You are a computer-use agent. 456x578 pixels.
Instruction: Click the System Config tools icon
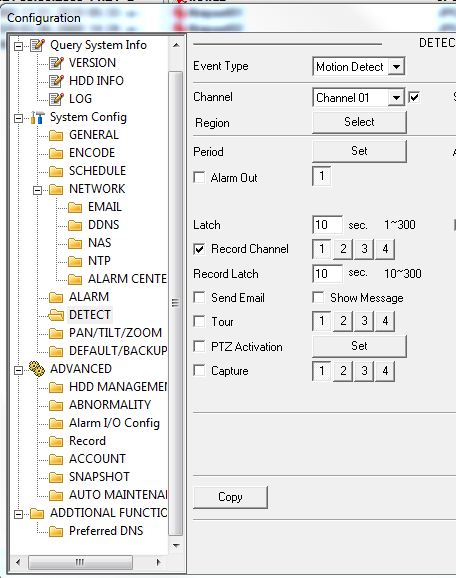click(37, 118)
